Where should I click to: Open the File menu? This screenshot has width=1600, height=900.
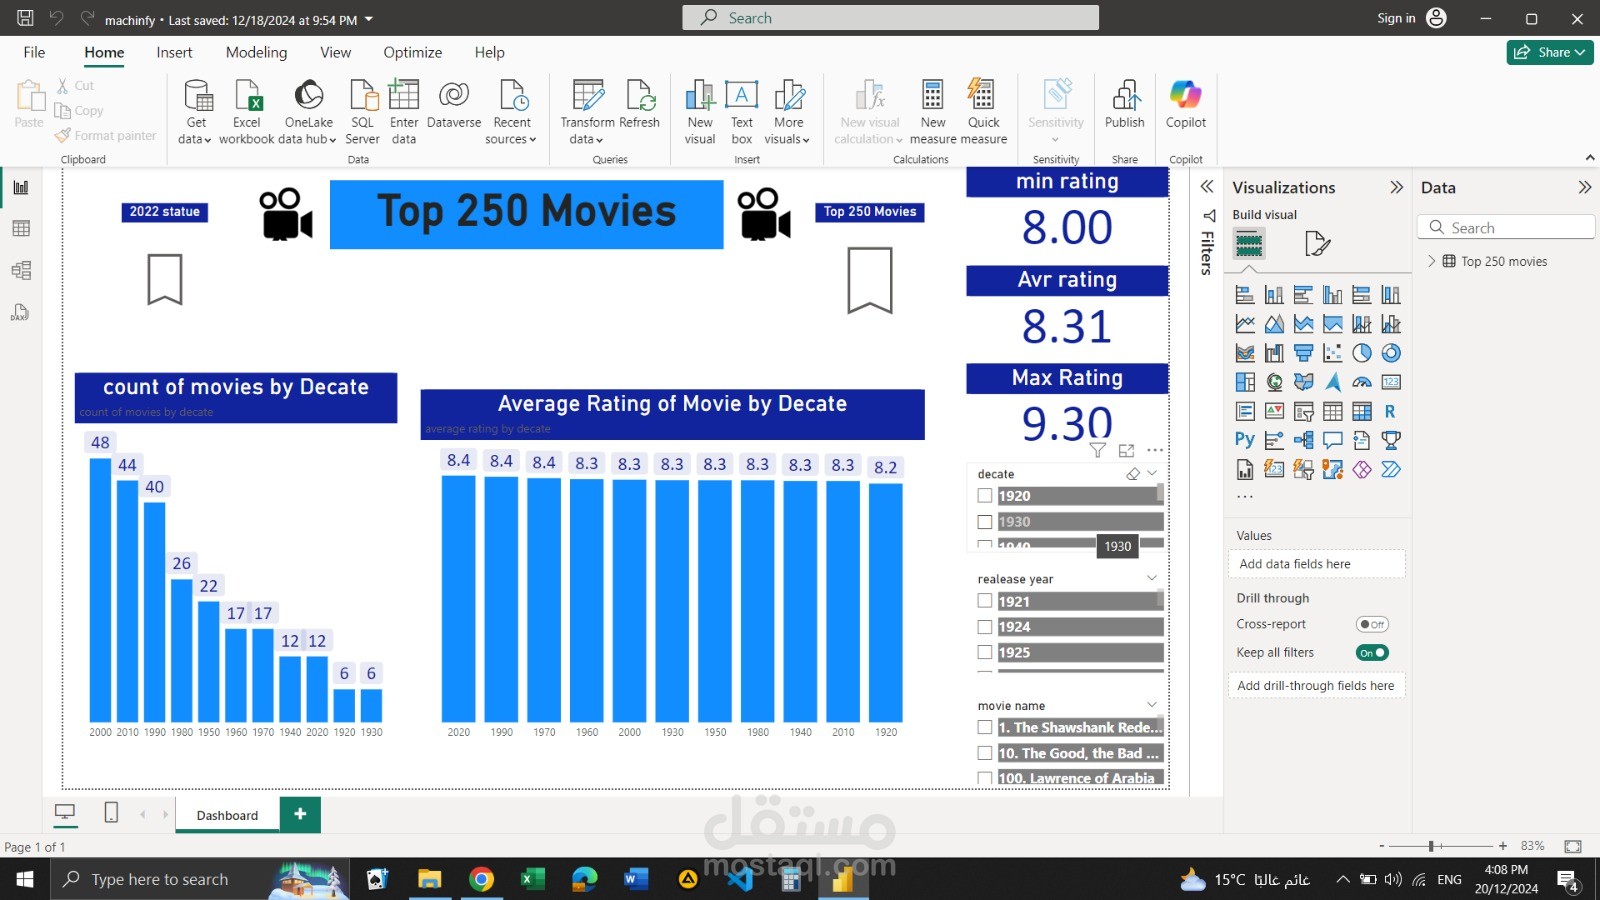coord(34,52)
